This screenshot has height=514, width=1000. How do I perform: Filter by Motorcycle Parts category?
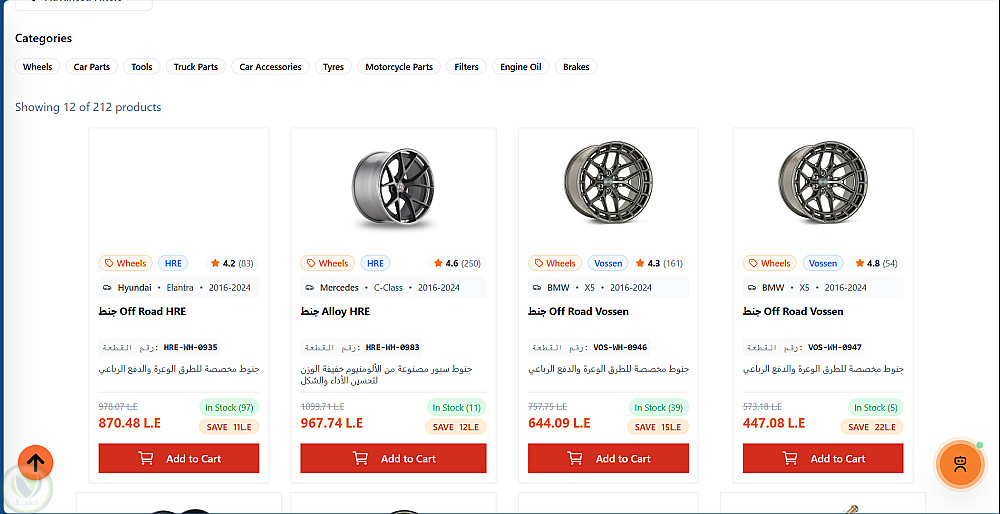point(399,67)
